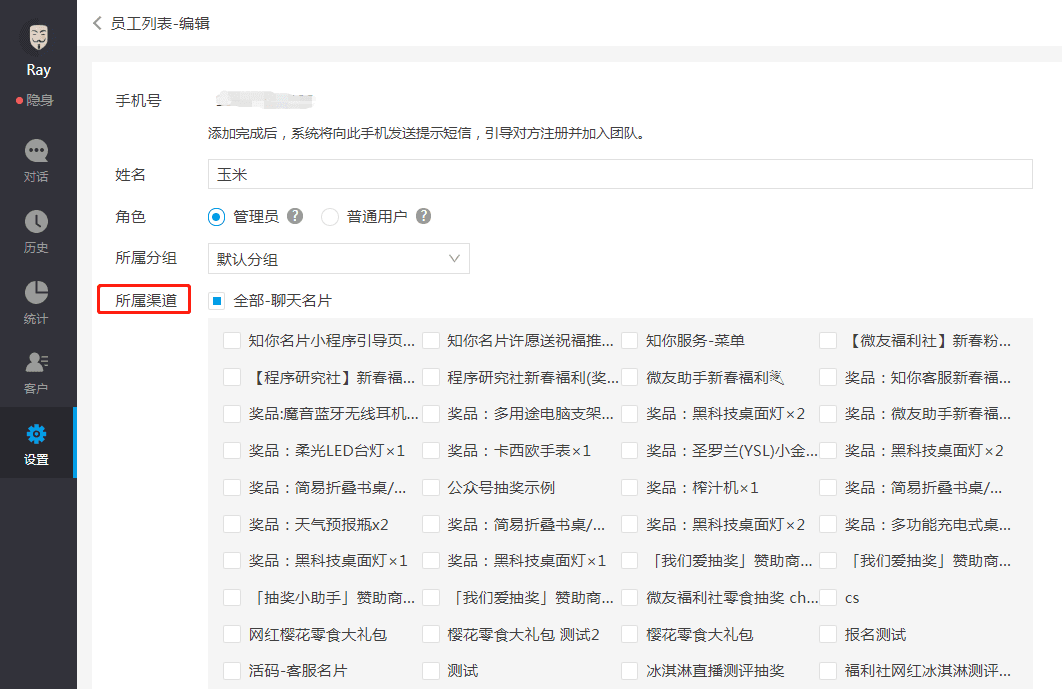Select the 普通用户 radio button
The image size is (1062, 689).
pyautogui.click(x=330, y=217)
